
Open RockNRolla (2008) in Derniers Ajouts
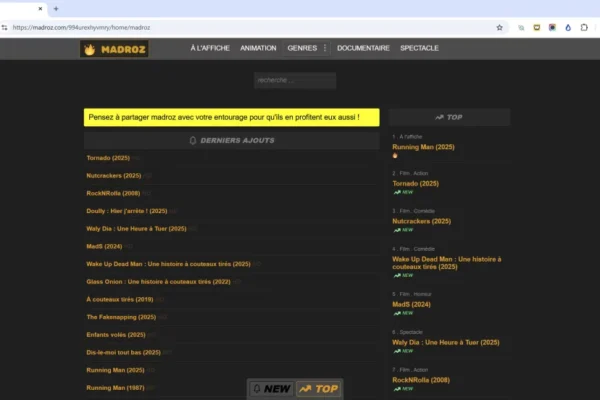click(113, 193)
